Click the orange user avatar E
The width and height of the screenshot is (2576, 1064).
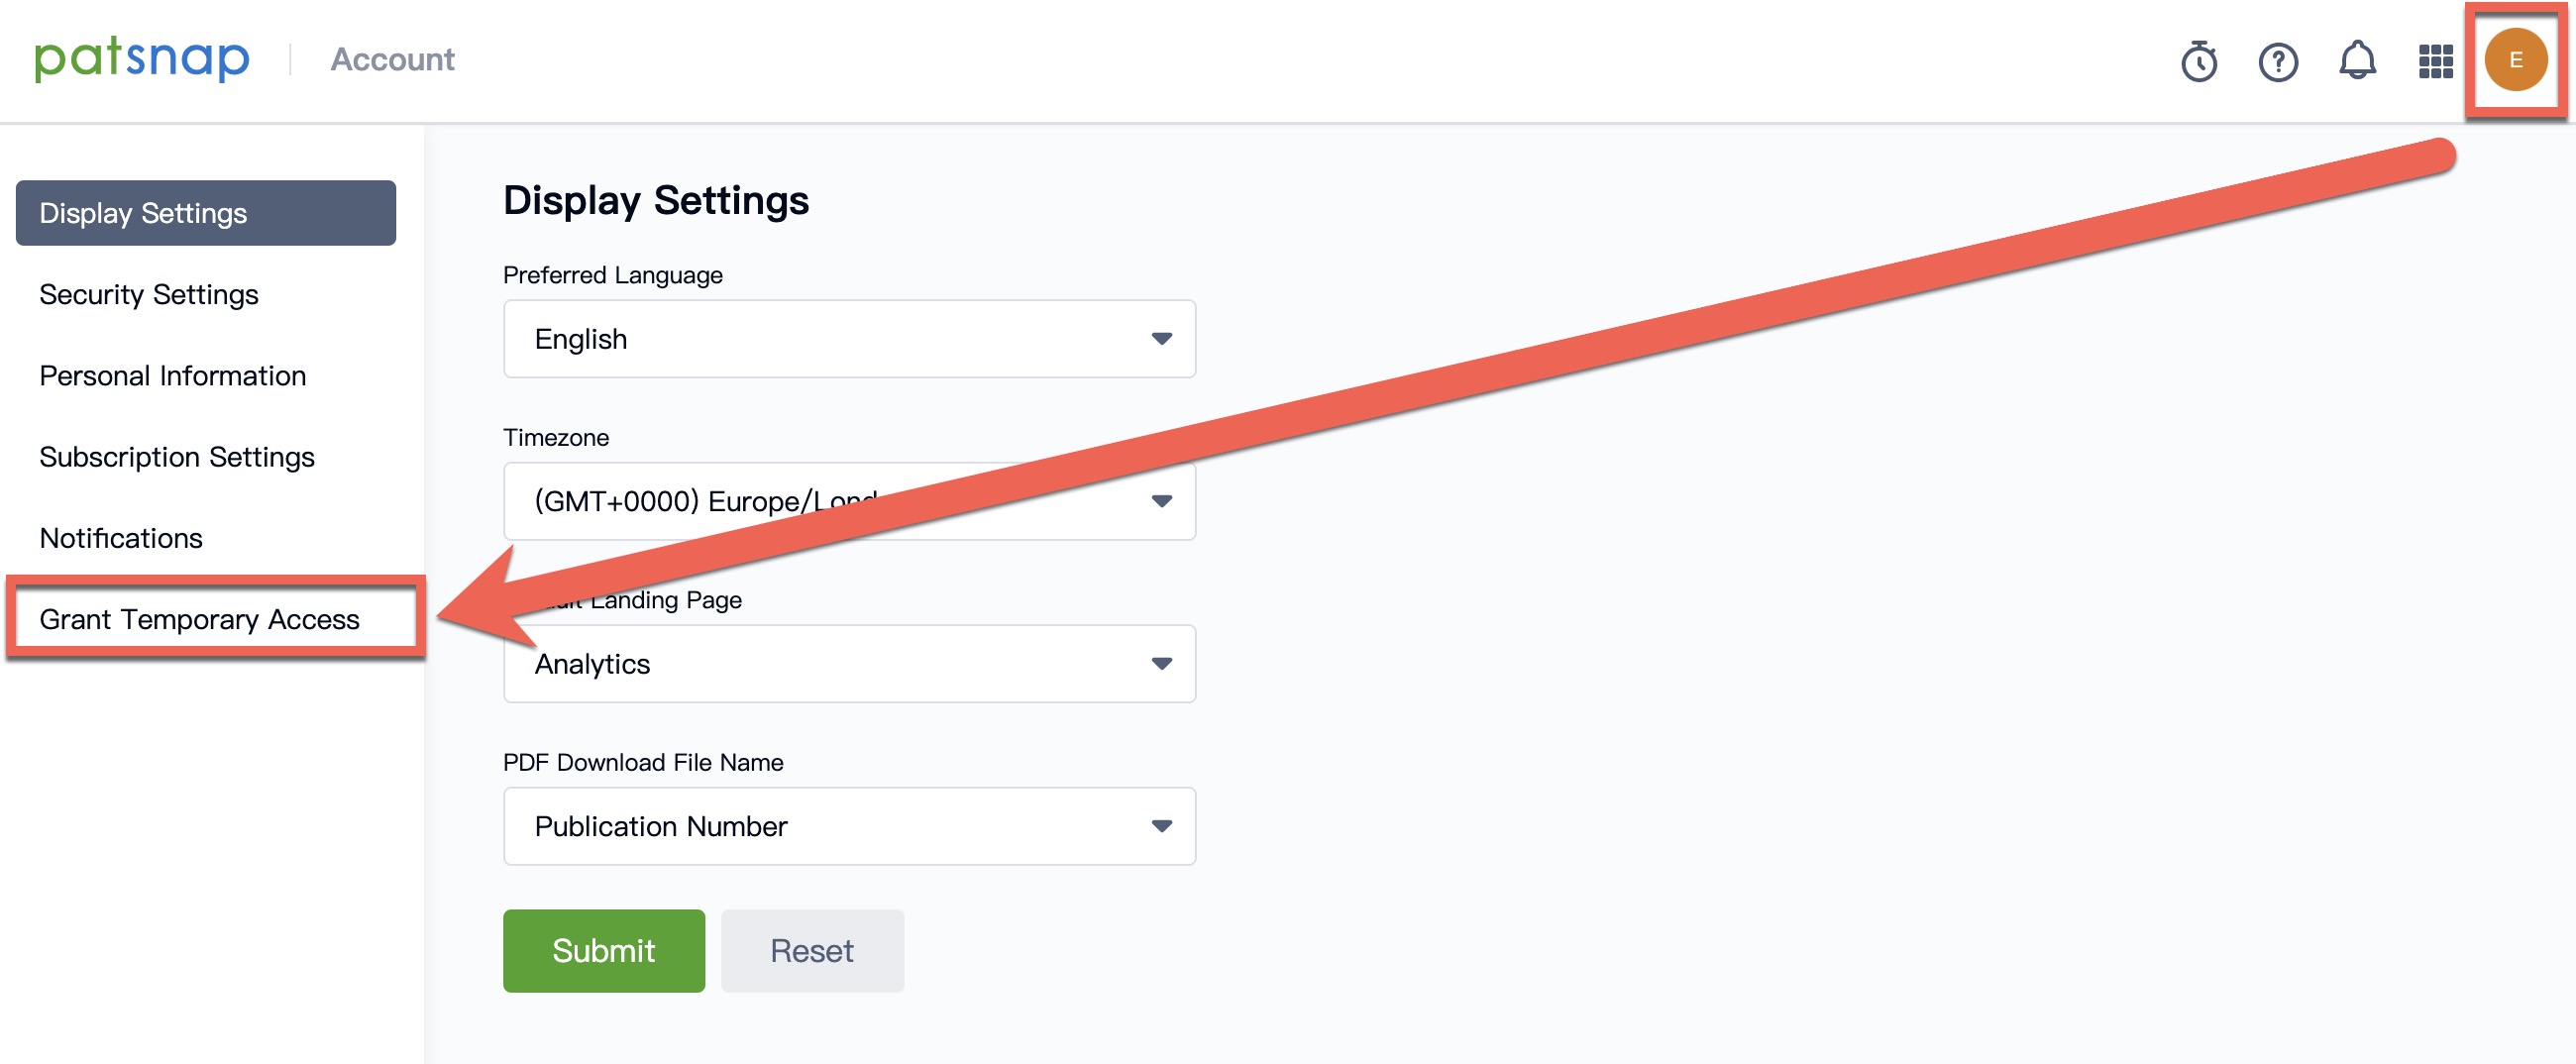(x=2514, y=60)
